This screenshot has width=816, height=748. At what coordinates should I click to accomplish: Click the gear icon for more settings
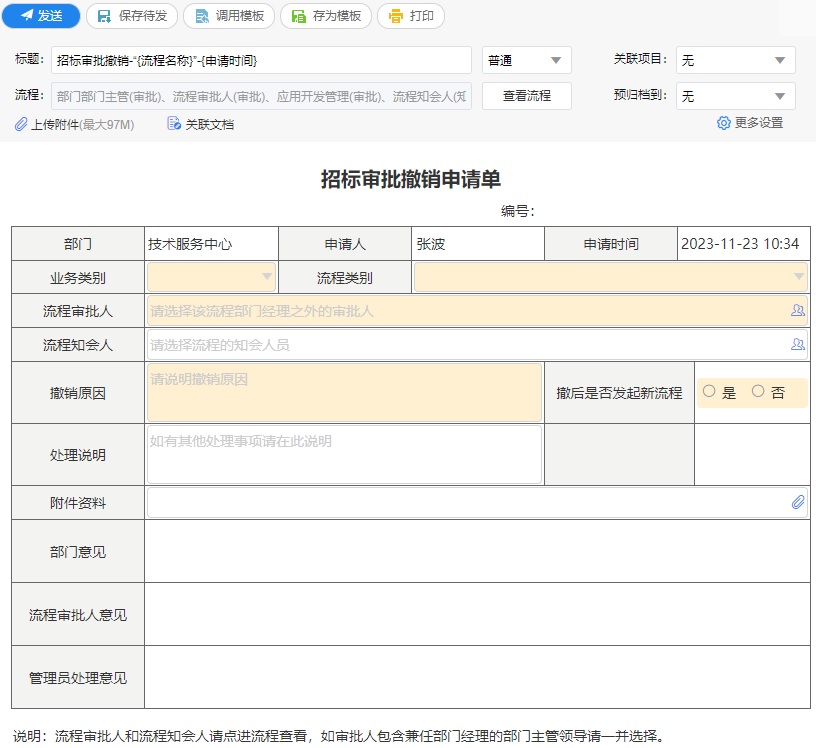coord(723,123)
